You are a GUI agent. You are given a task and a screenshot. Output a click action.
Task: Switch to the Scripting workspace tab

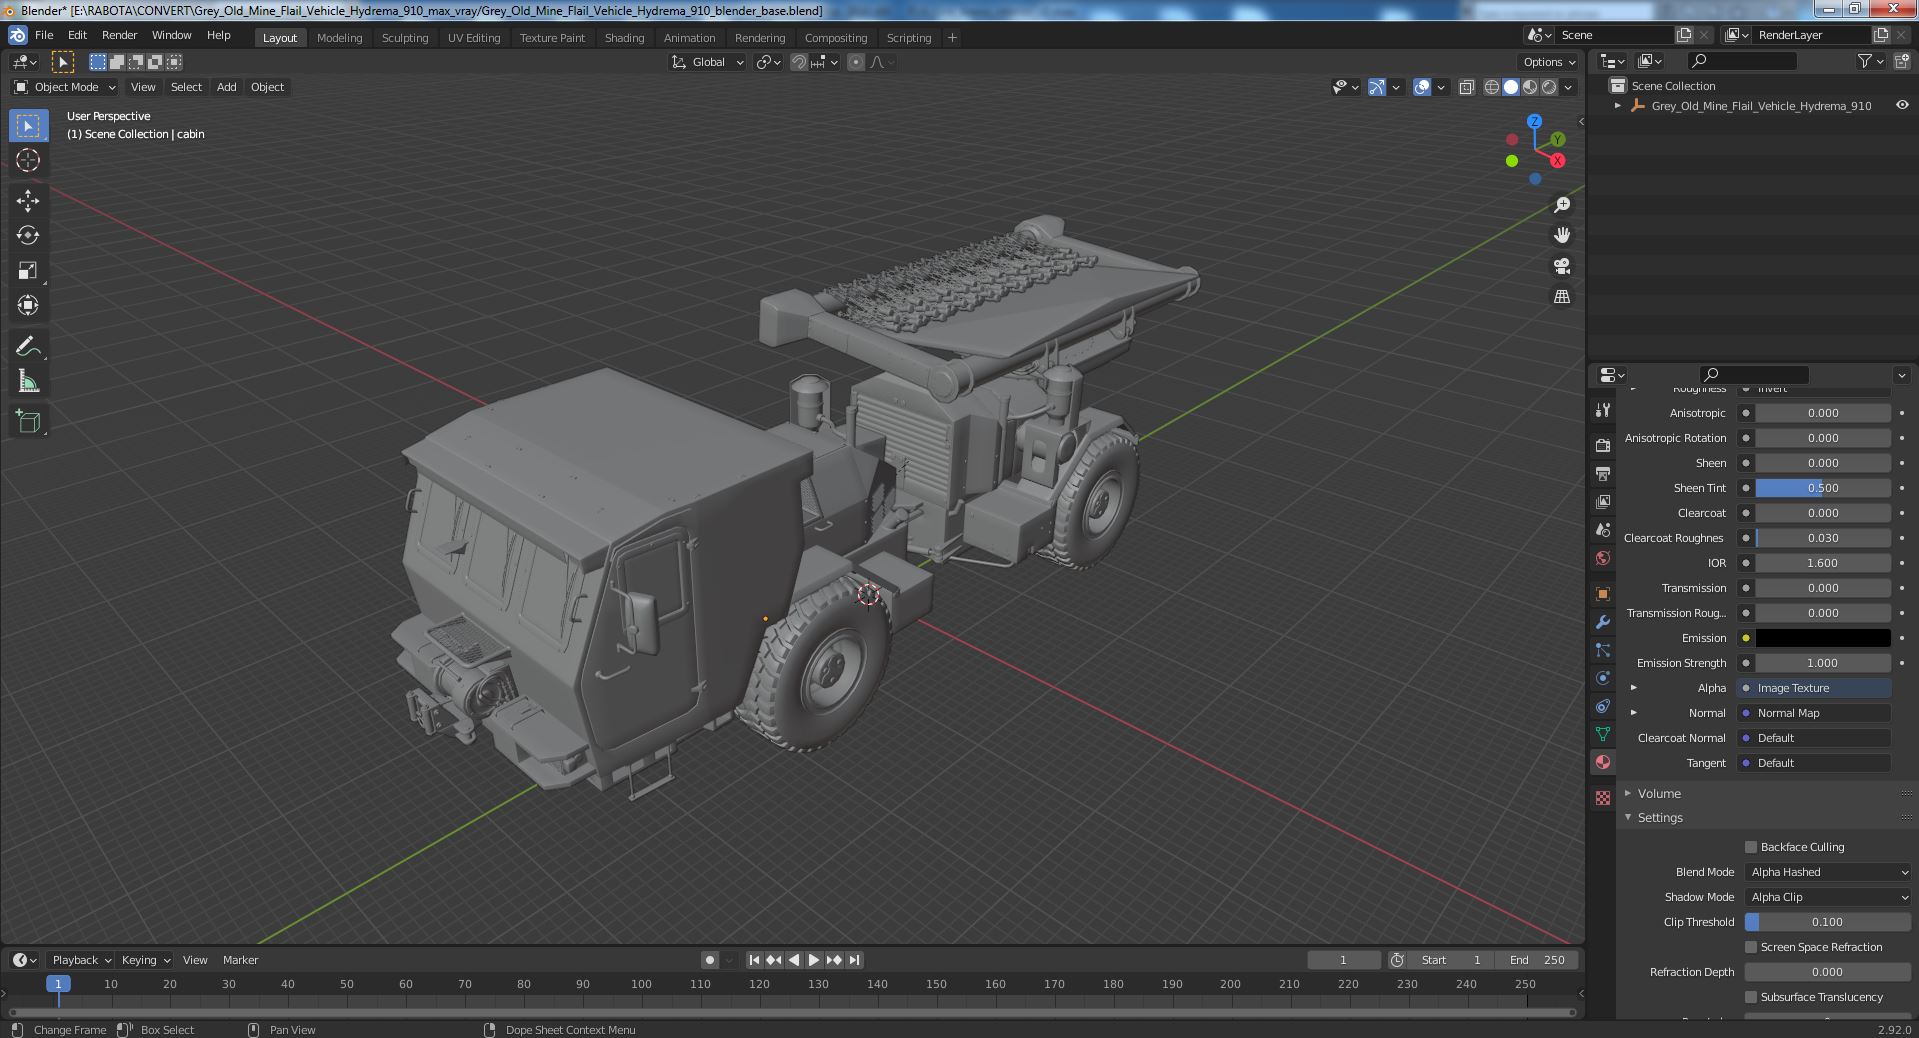tap(909, 38)
